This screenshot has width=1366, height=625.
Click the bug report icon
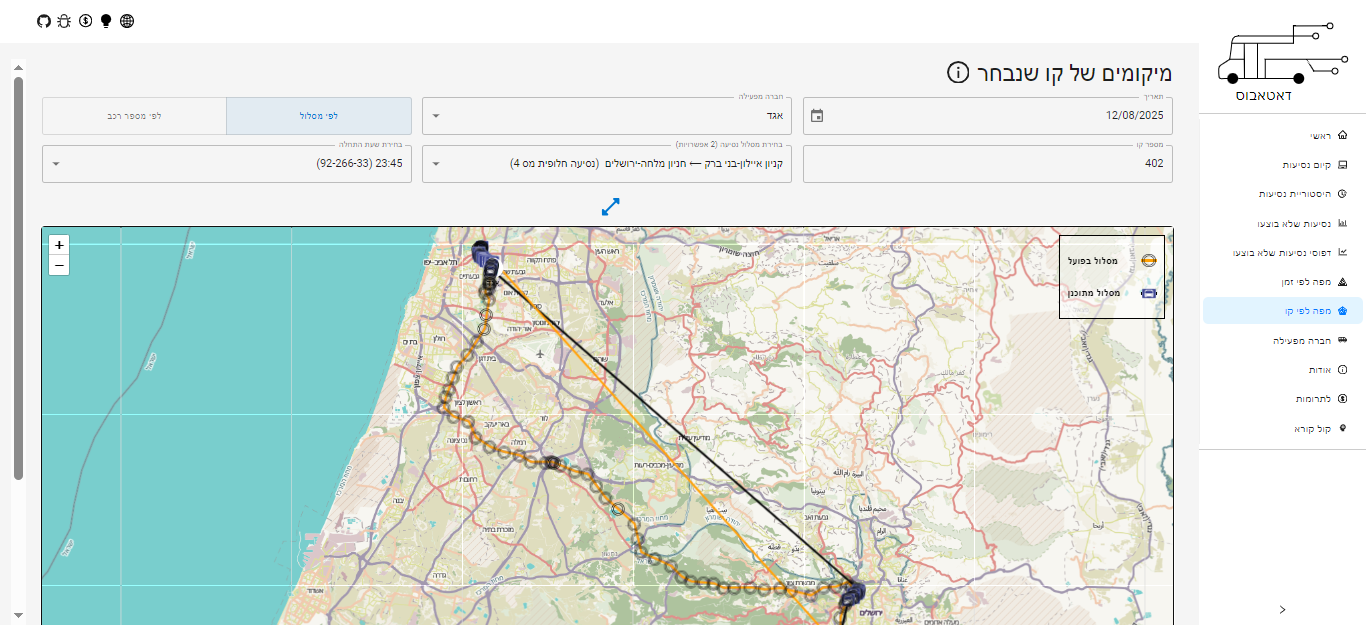(x=64, y=21)
